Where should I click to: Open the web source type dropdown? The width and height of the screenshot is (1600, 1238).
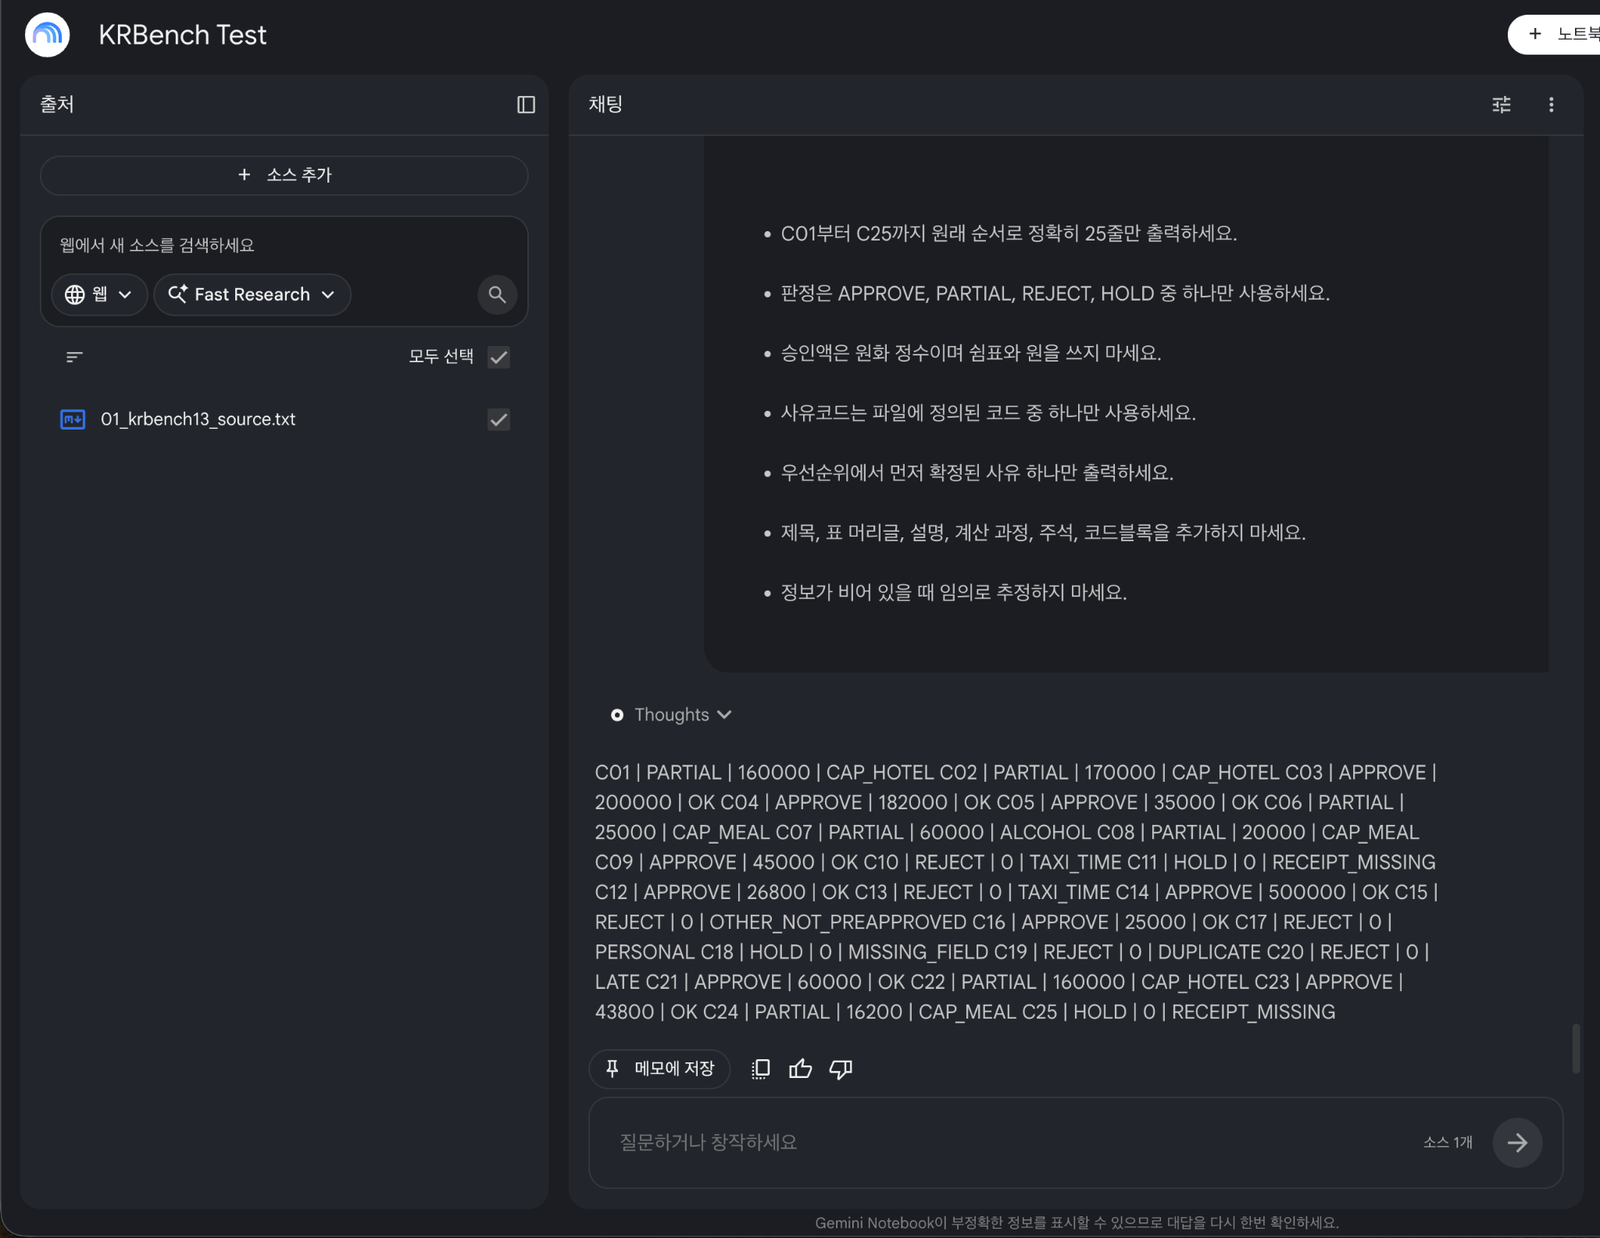(99, 295)
